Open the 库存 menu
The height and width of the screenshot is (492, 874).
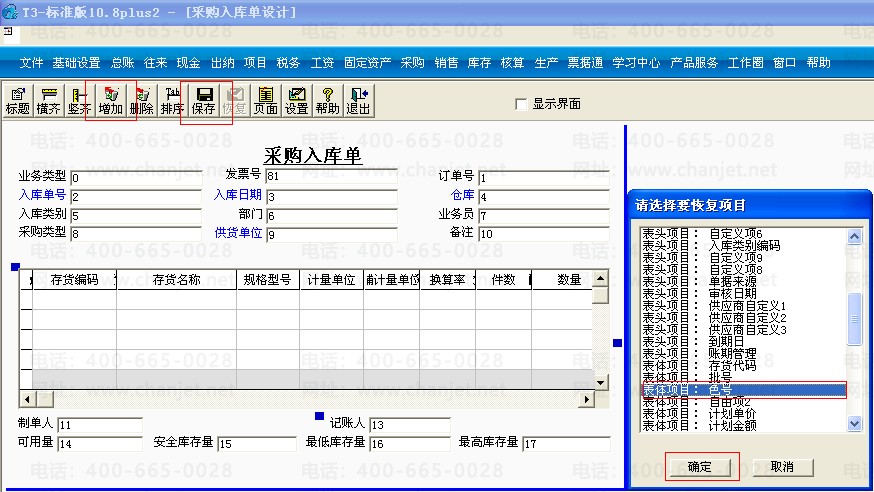479,63
